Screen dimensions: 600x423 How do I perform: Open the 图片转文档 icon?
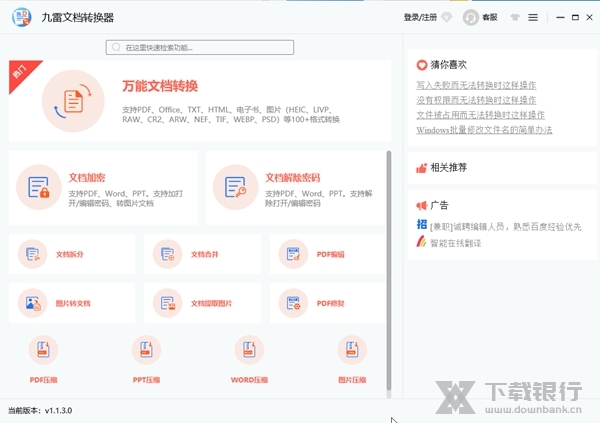point(33,303)
